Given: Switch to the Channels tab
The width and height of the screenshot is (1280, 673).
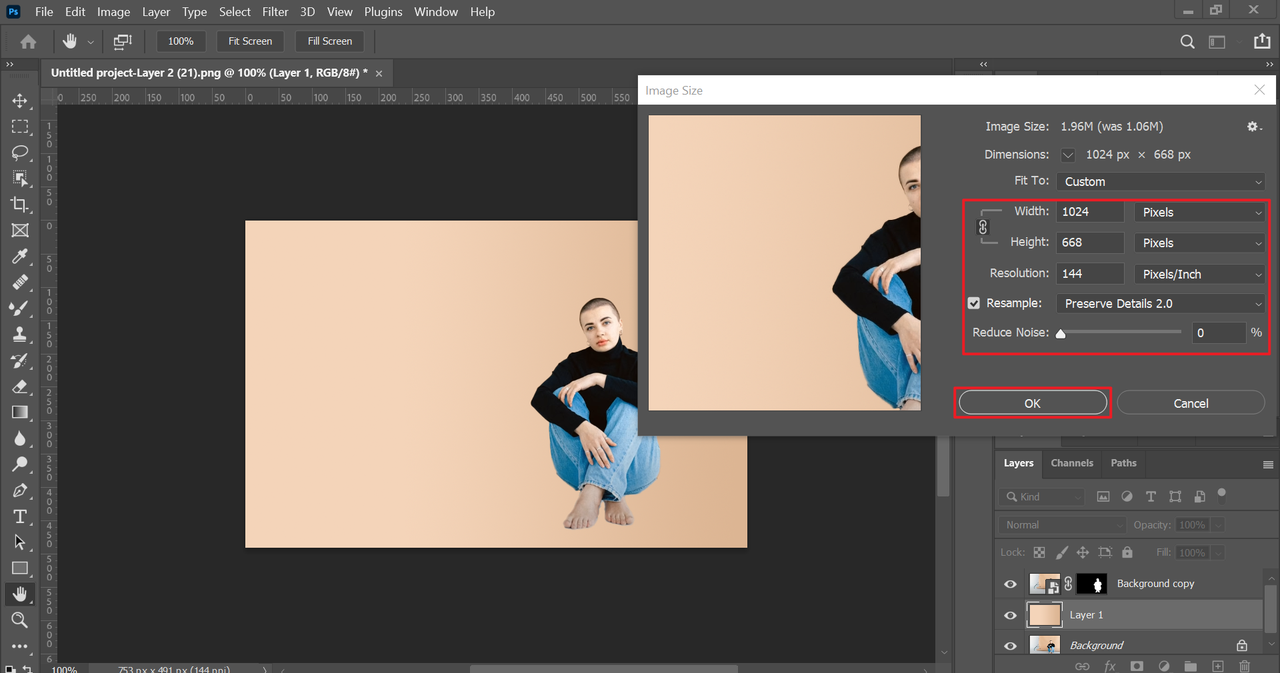Looking at the screenshot, I should click(x=1071, y=463).
